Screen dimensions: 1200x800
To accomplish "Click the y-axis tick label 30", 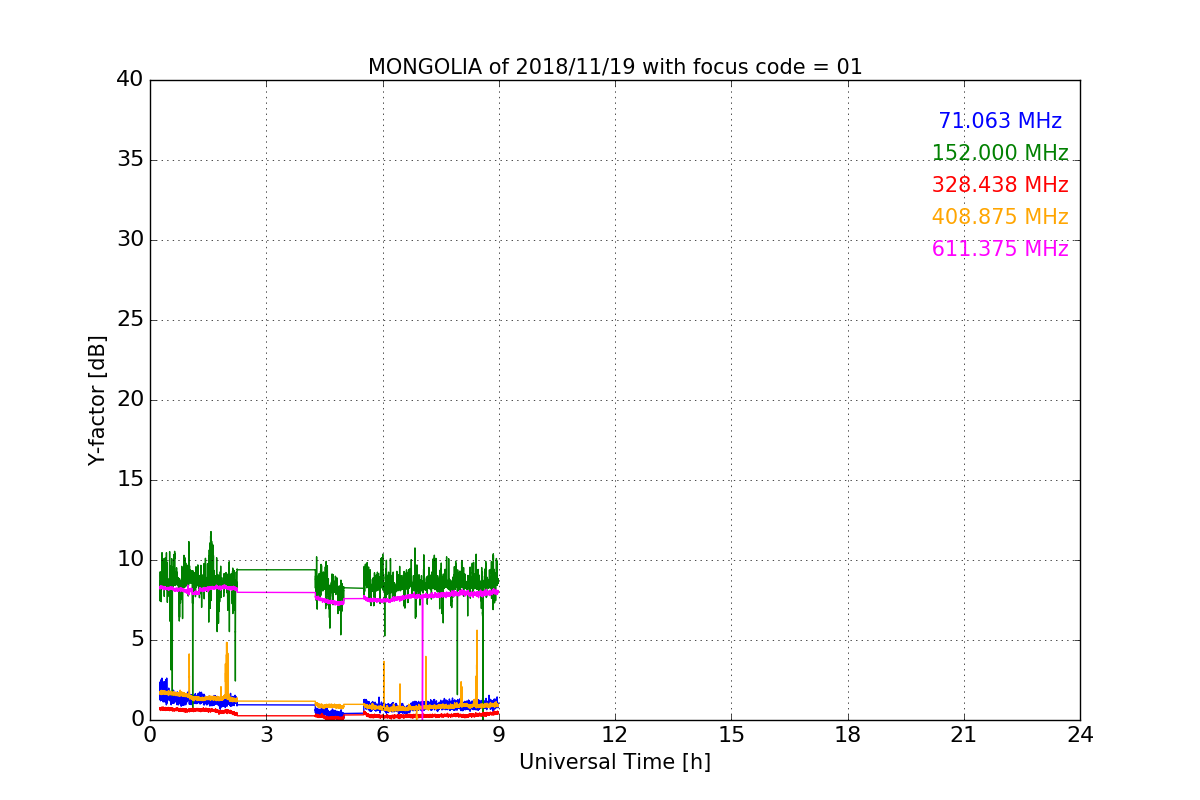I will [x=130, y=240].
